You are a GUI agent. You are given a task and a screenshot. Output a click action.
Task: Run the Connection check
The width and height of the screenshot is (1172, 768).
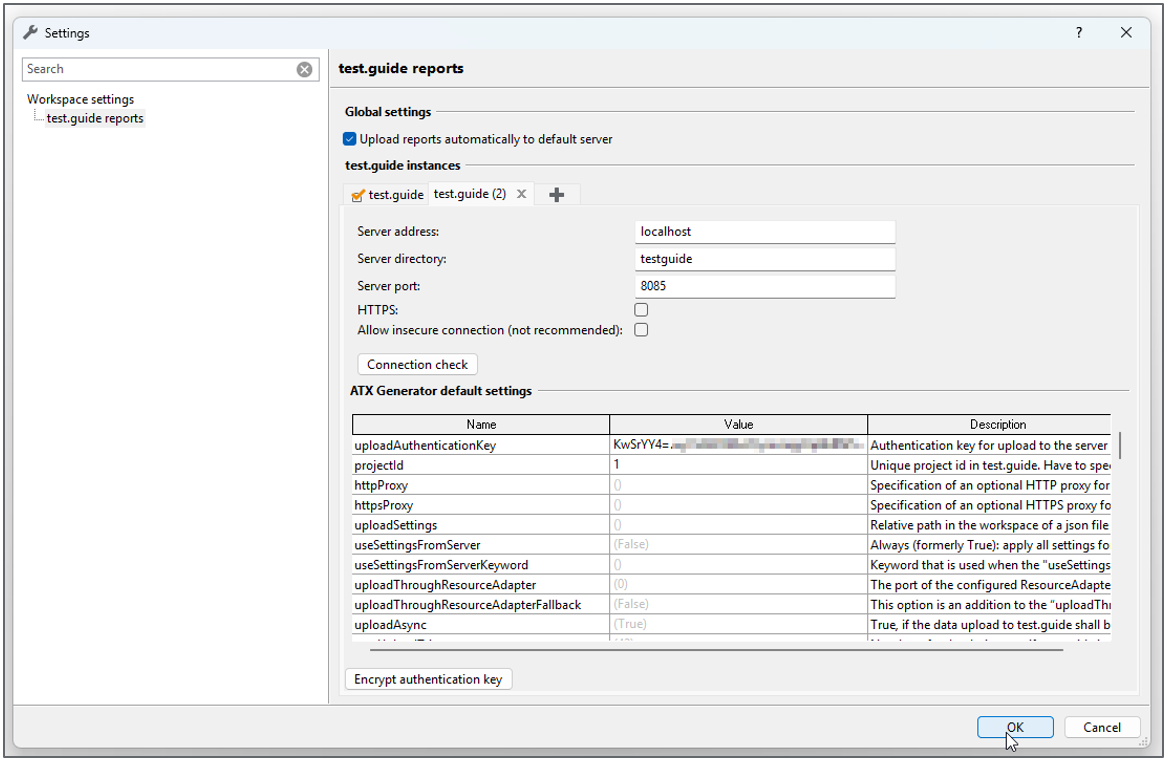click(417, 365)
